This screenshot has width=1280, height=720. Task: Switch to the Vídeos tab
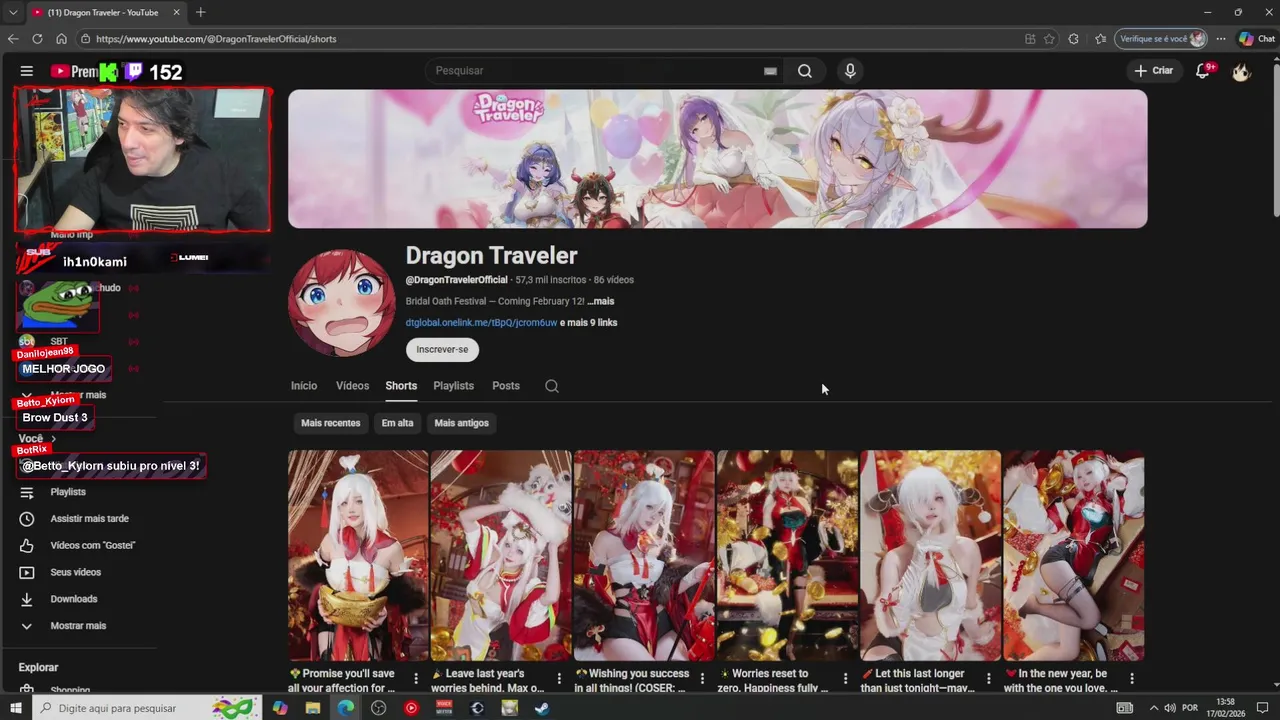click(352, 386)
